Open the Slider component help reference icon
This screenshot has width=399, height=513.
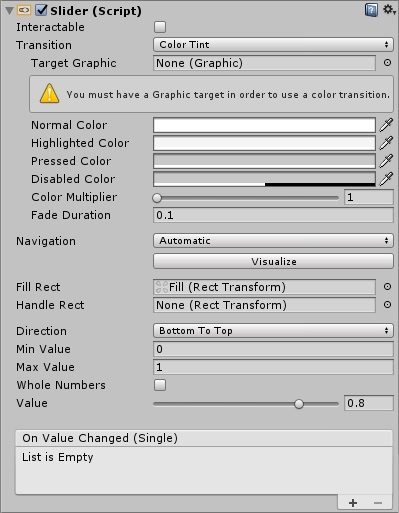[x=371, y=10]
